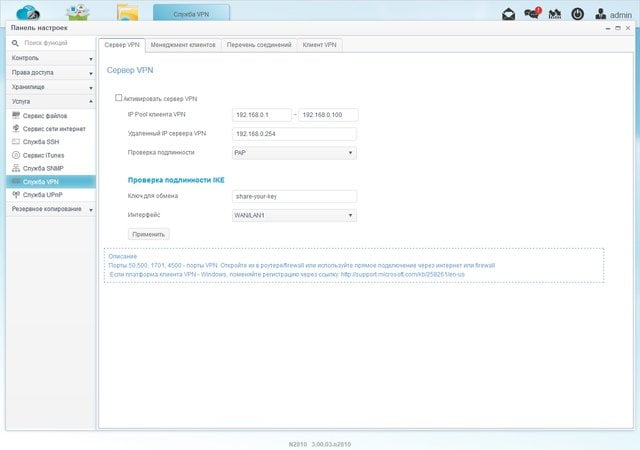
Task: Switch to the Перечень соединений tab
Action: [259, 45]
